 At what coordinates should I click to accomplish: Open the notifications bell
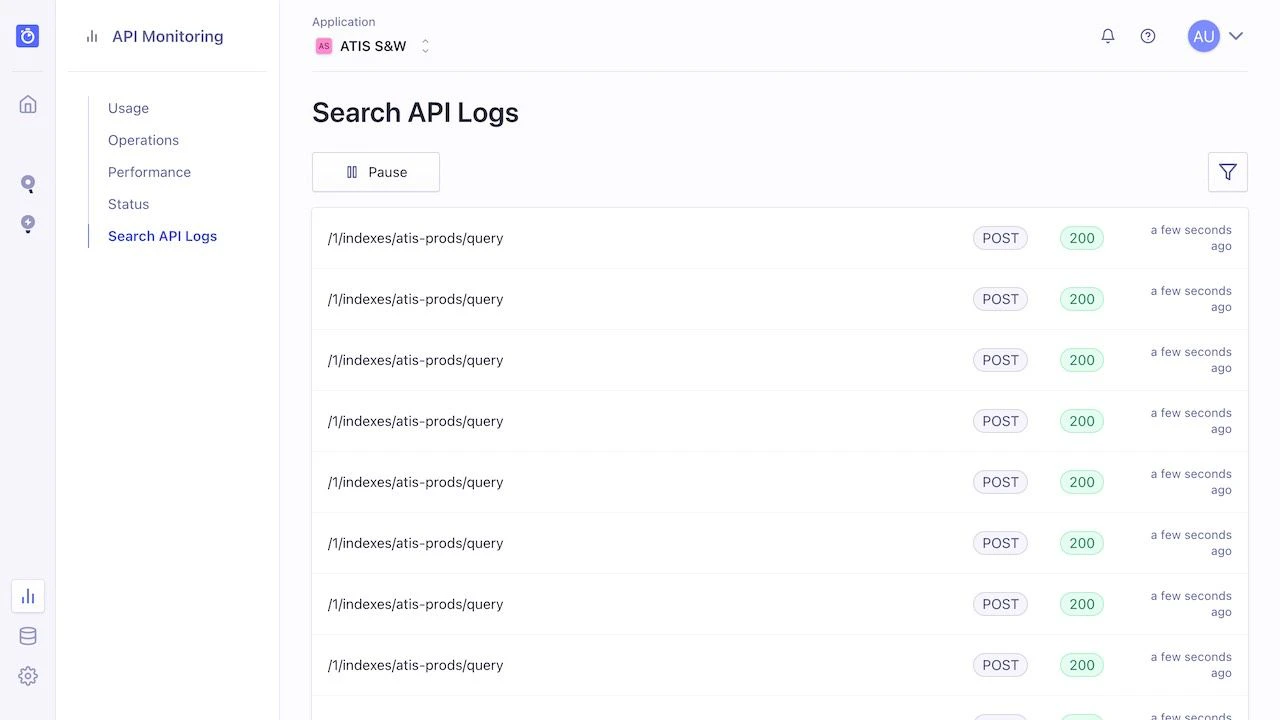click(1108, 35)
